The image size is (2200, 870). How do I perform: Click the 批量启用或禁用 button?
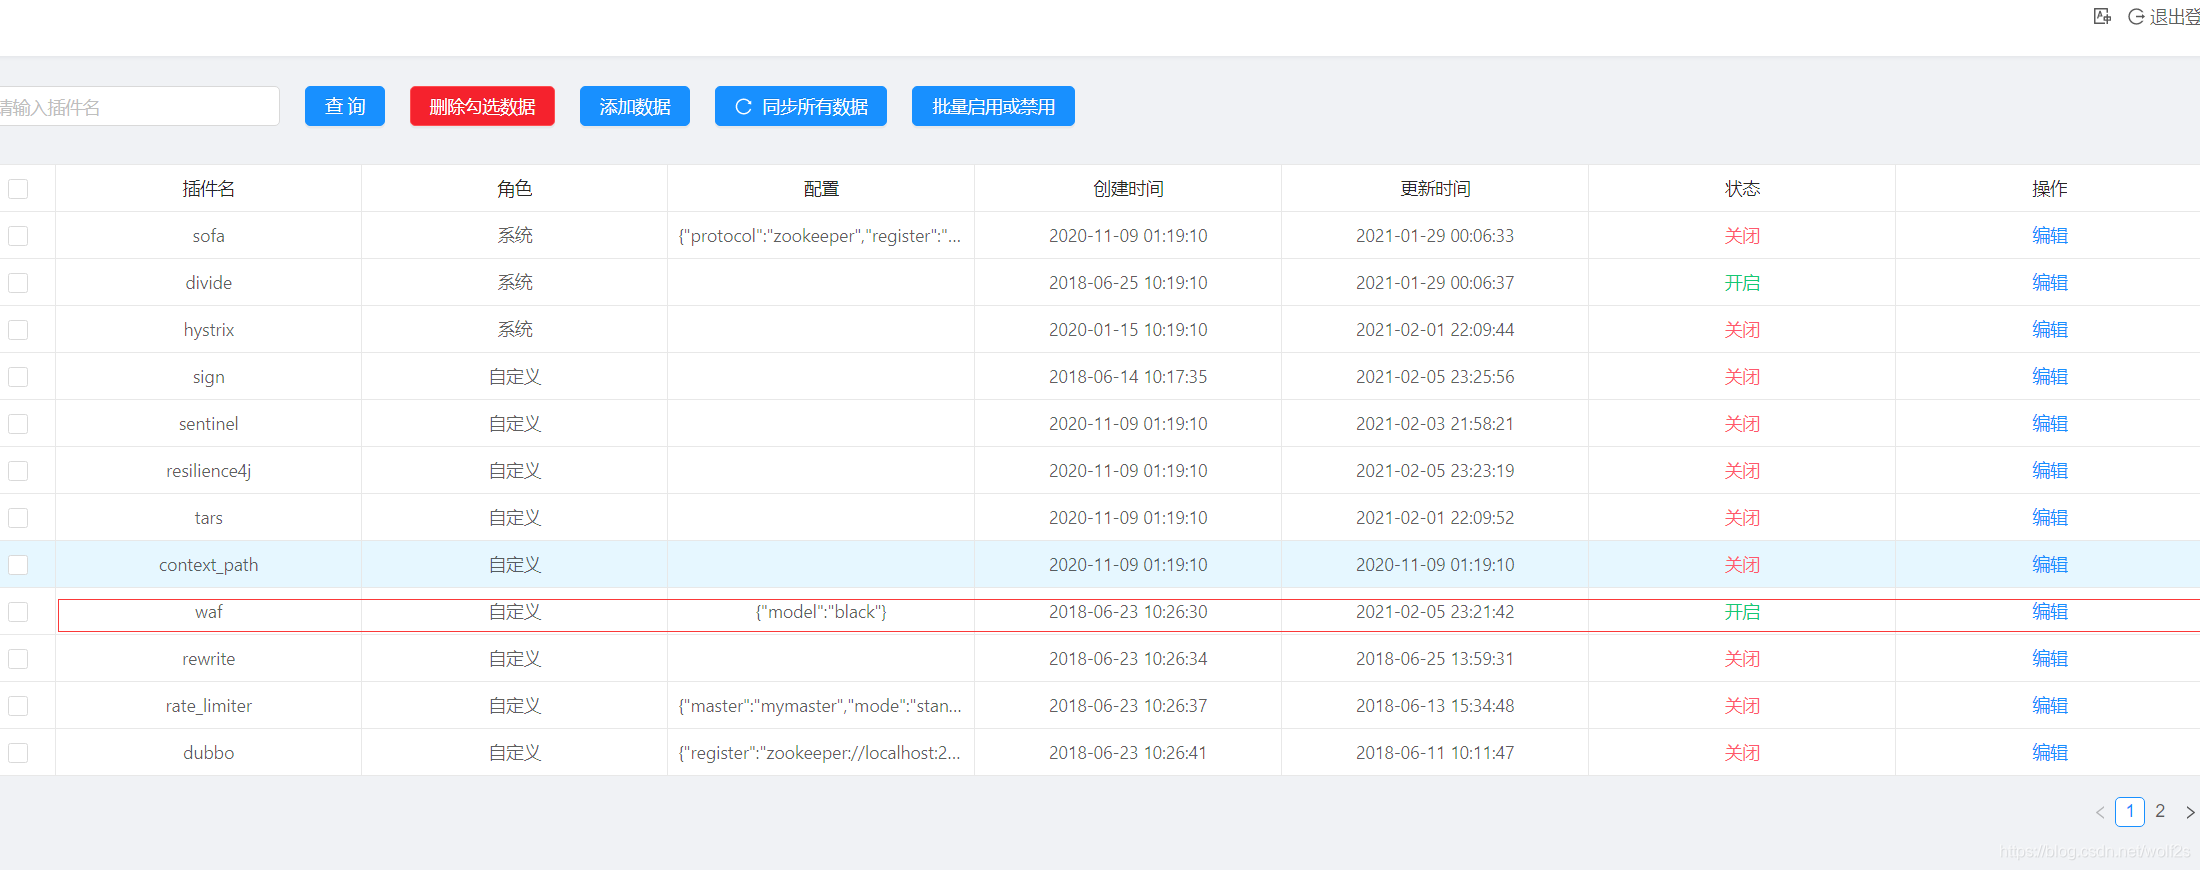pos(993,106)
